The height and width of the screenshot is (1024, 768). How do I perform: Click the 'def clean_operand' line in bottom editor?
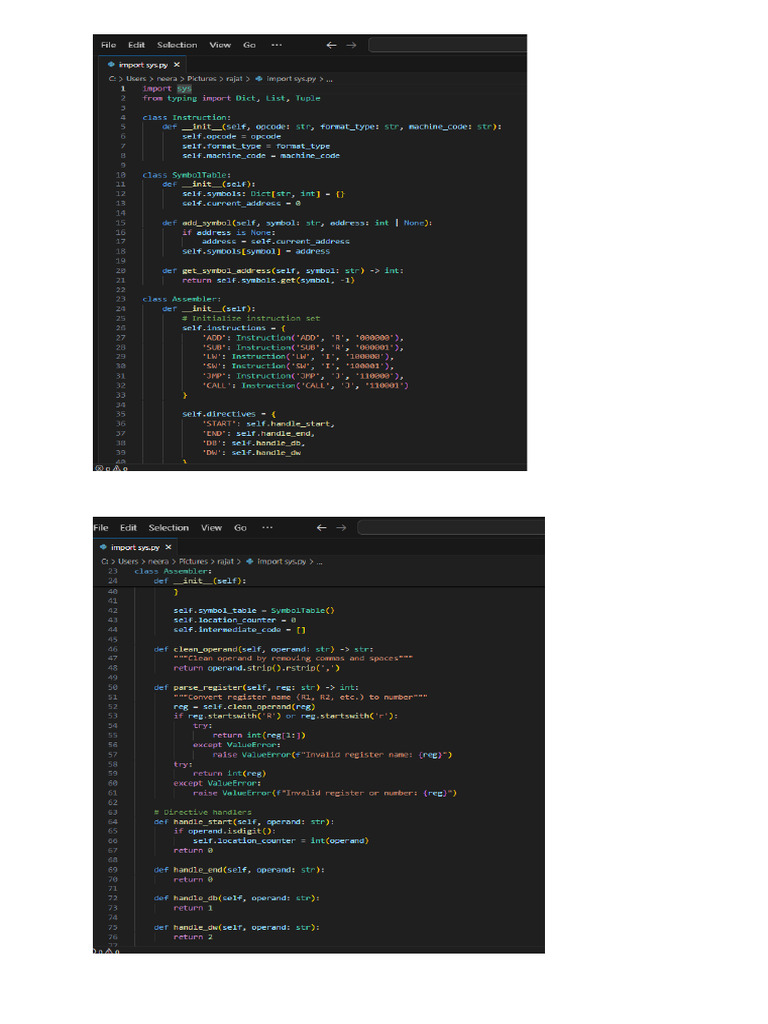(263, 649)
